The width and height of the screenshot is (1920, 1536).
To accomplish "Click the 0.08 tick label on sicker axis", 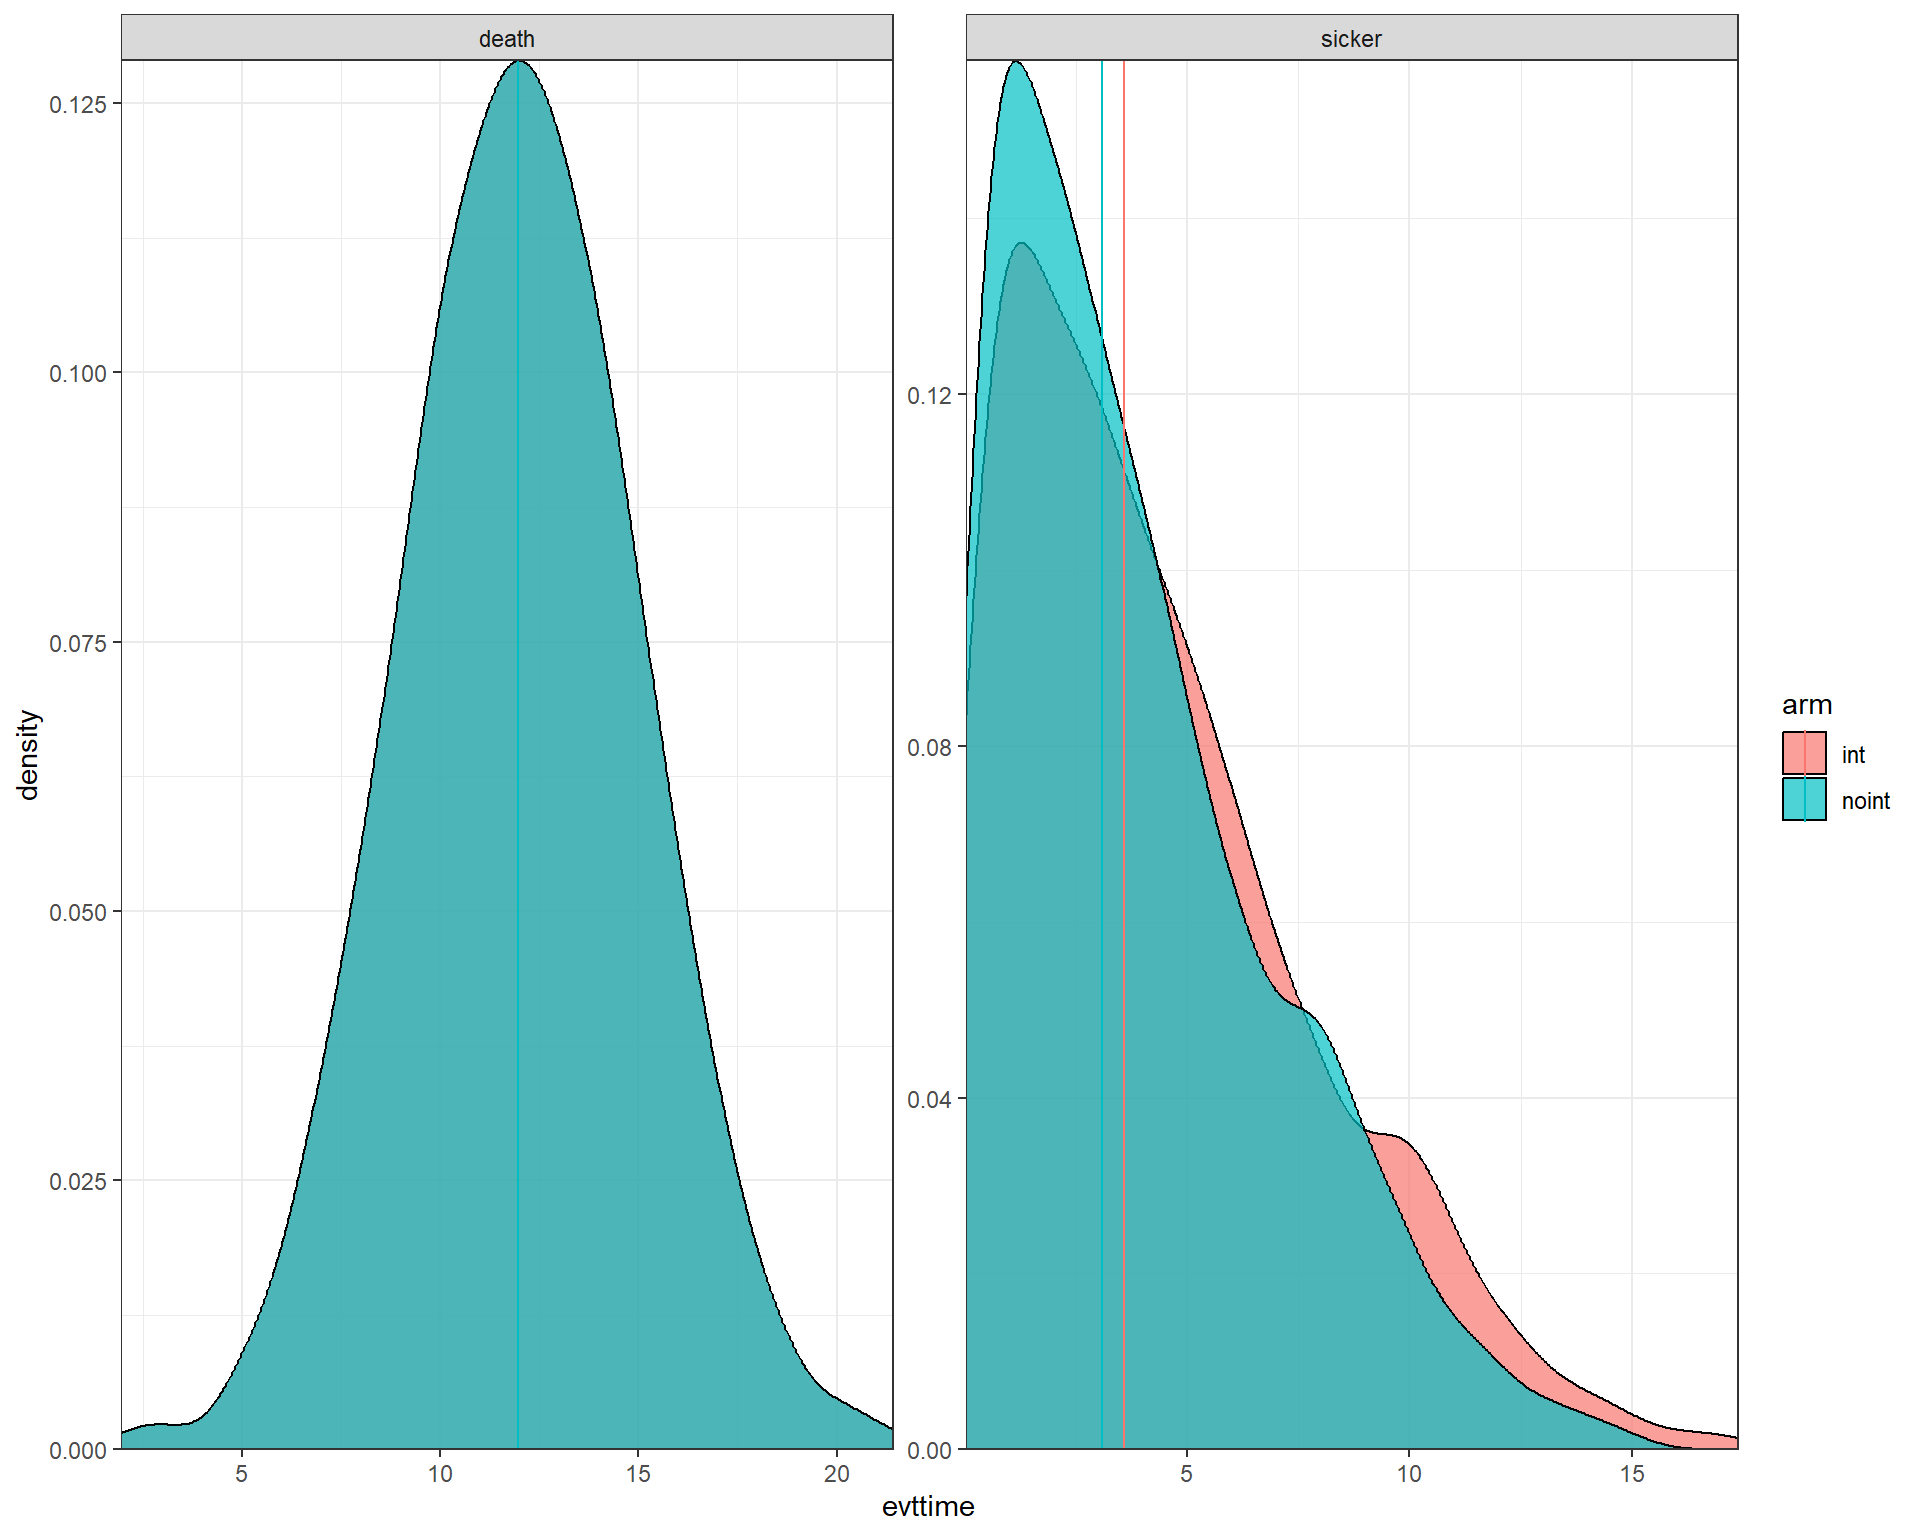I will click(x=929, y=748).
